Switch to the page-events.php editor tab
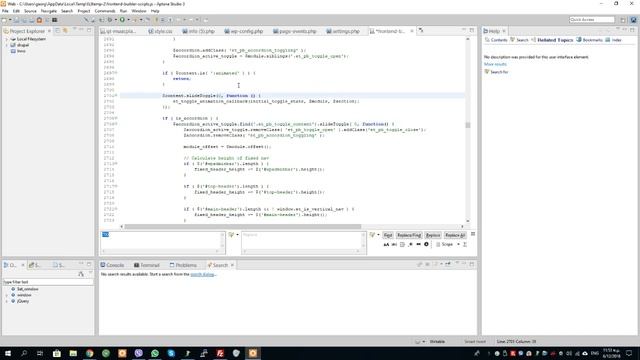 294,31
